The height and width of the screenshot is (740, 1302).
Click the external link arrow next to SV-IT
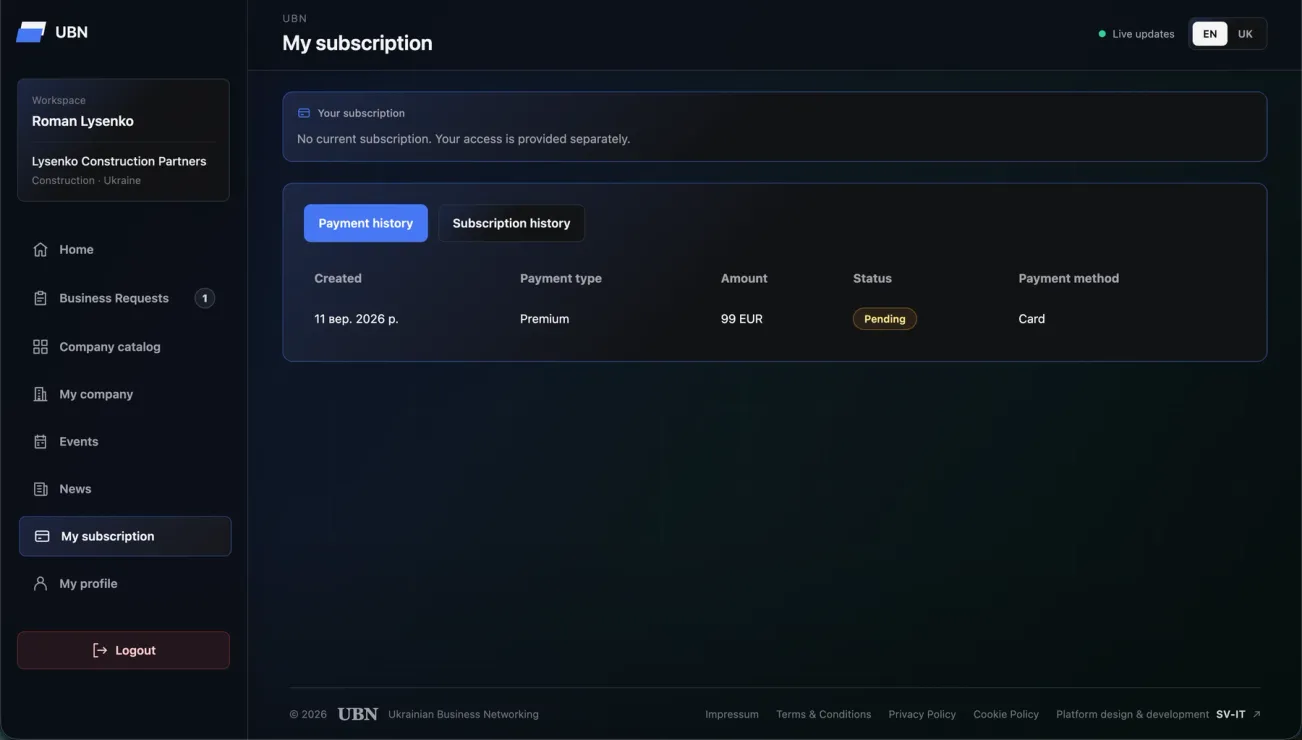point(1257,714)
